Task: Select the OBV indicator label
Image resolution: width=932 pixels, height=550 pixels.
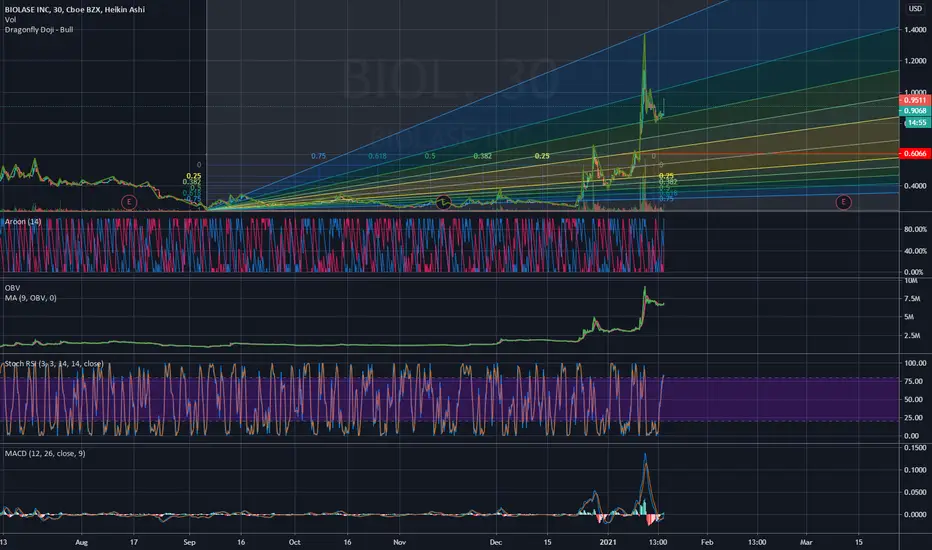Action: (x=12, y=288)
